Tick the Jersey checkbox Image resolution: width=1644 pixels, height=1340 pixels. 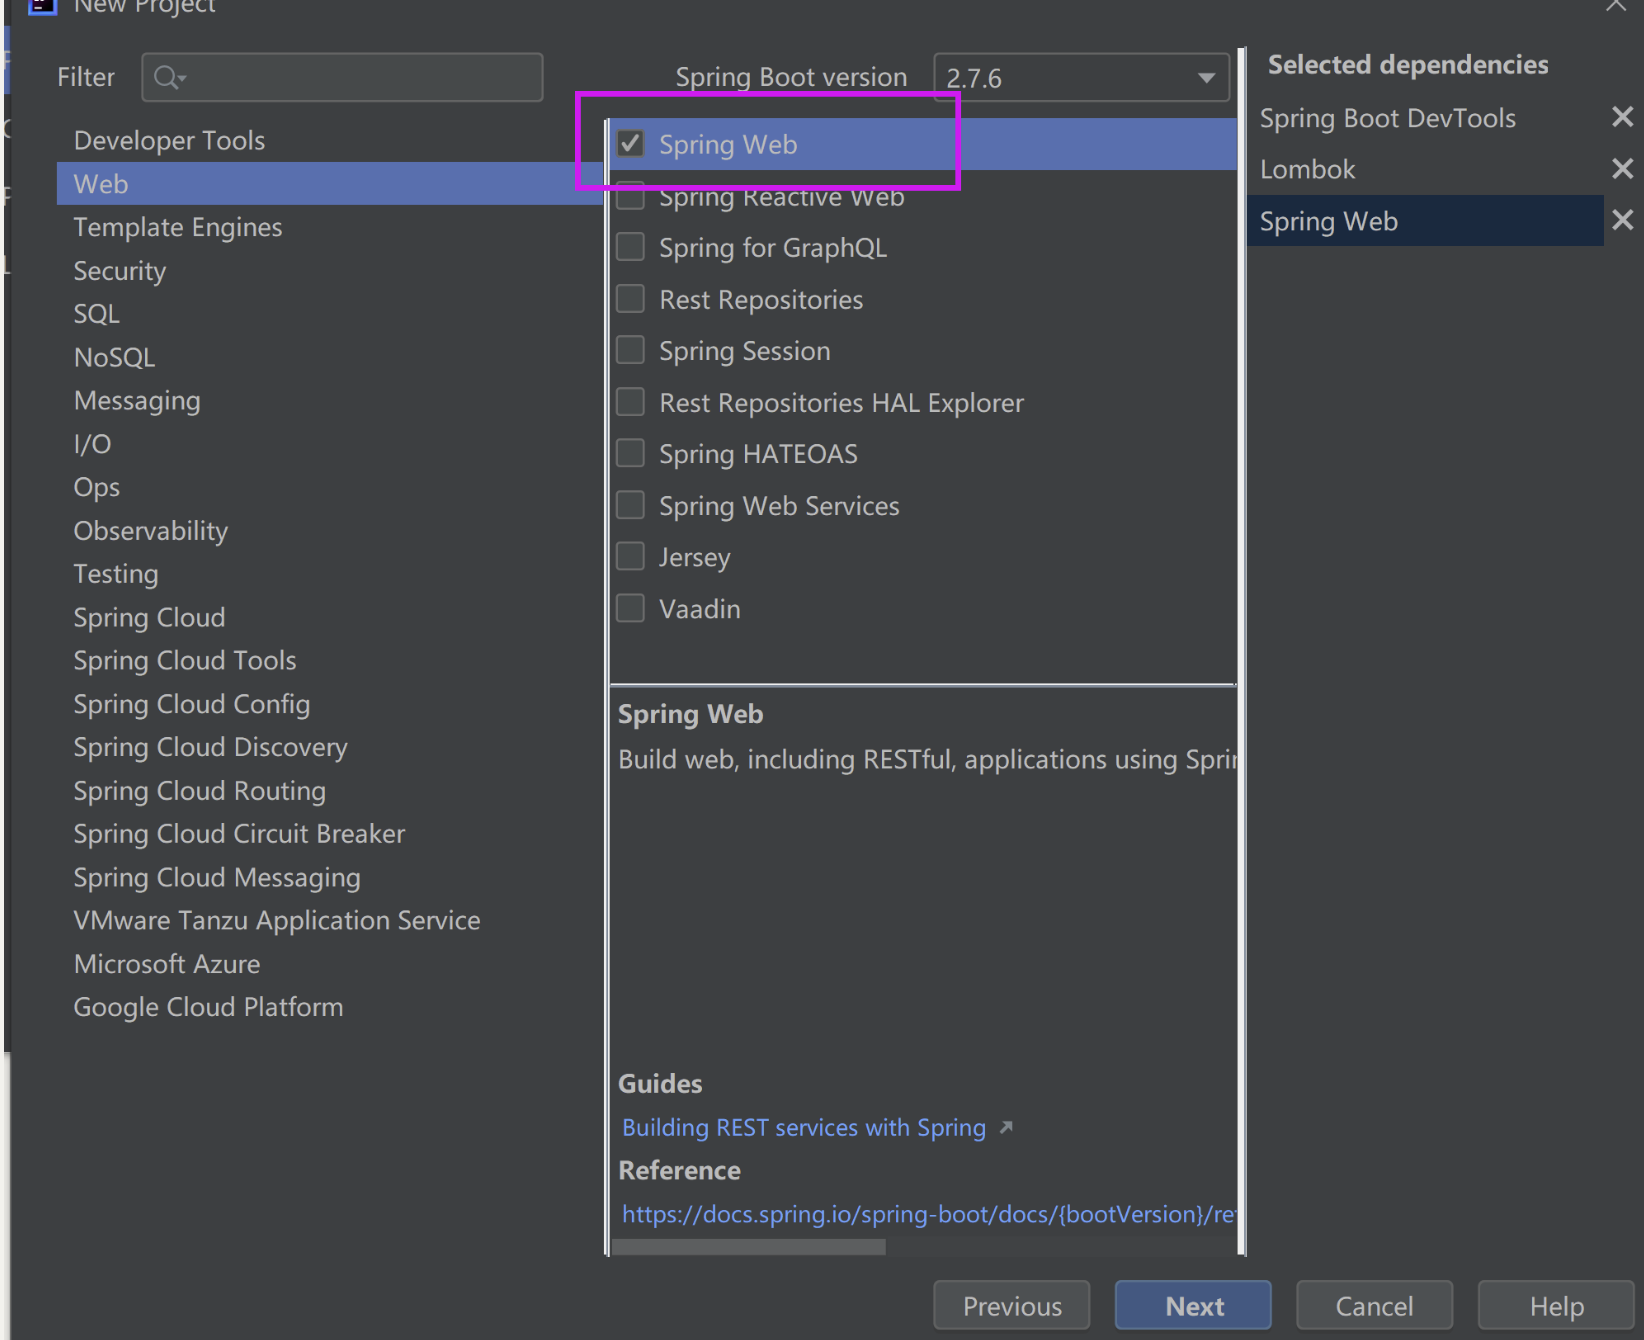pyautogui.click(x=630, y=556)
